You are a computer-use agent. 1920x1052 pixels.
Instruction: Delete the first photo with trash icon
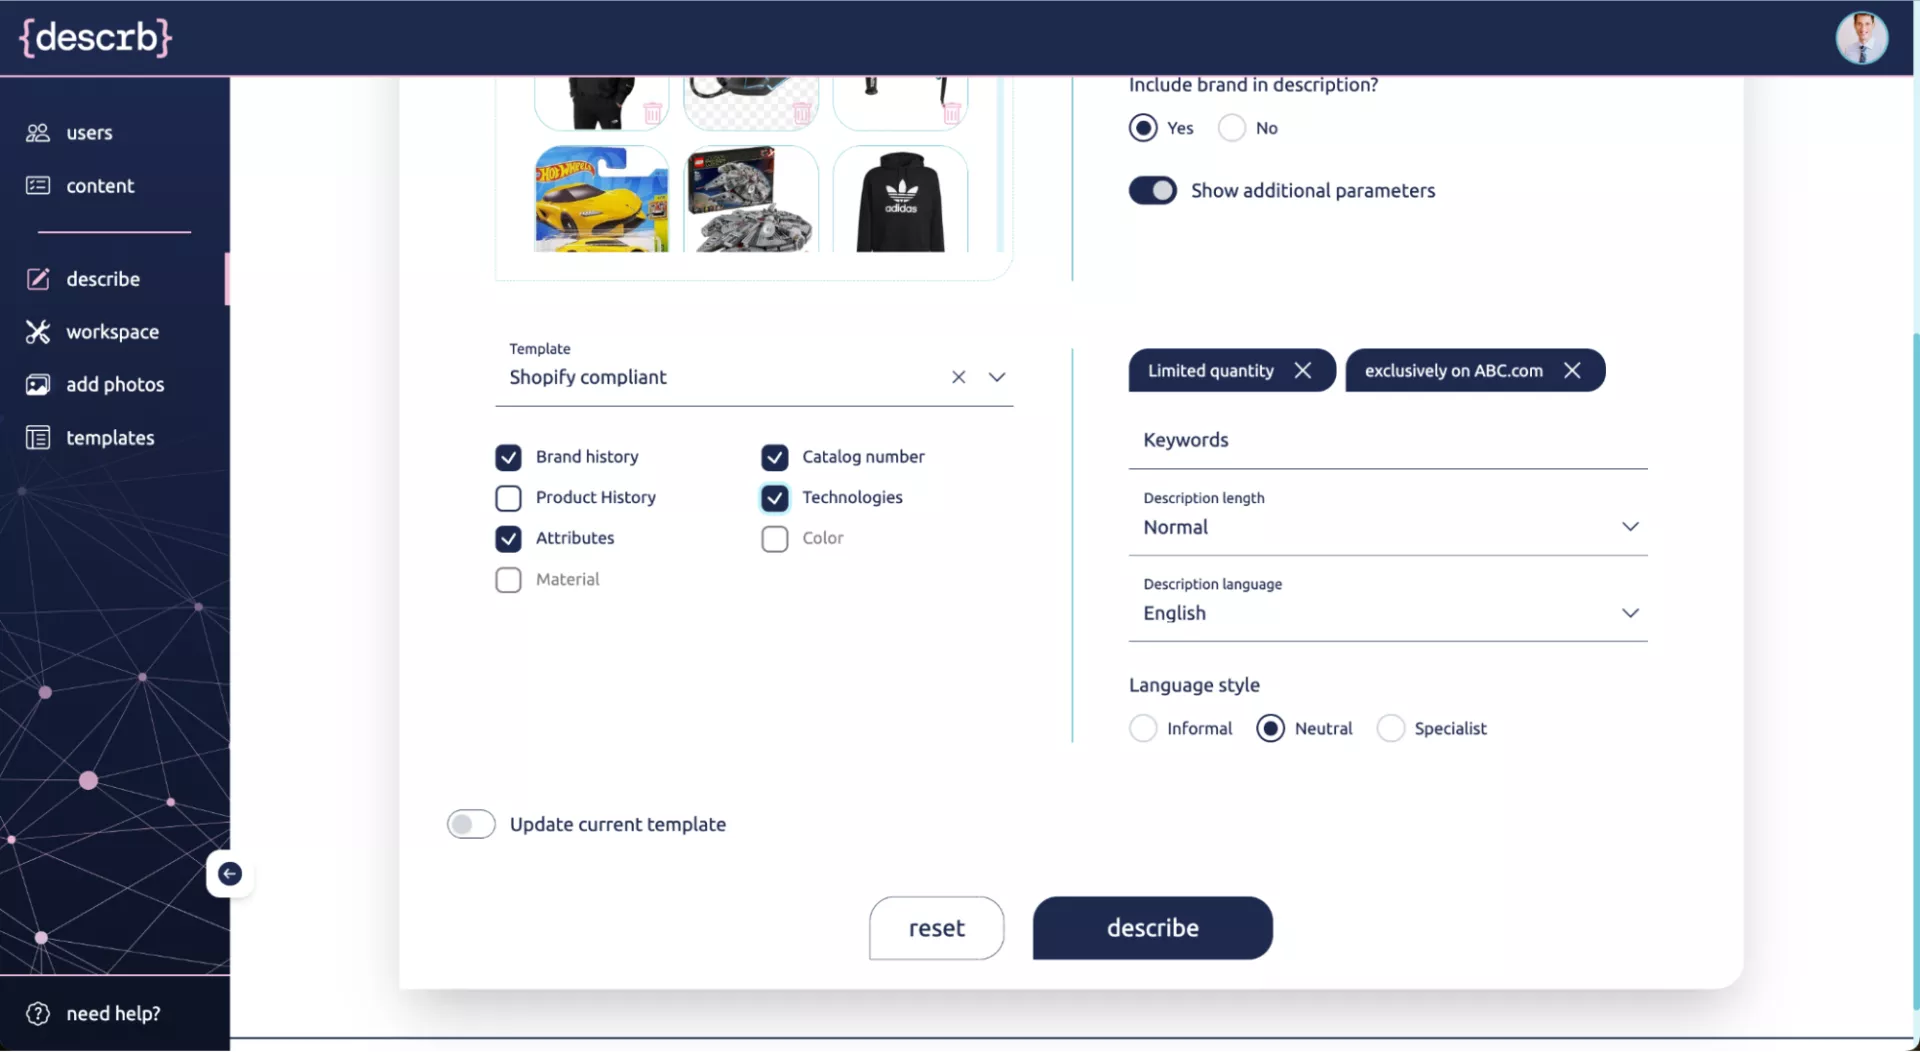pos(652,112)
